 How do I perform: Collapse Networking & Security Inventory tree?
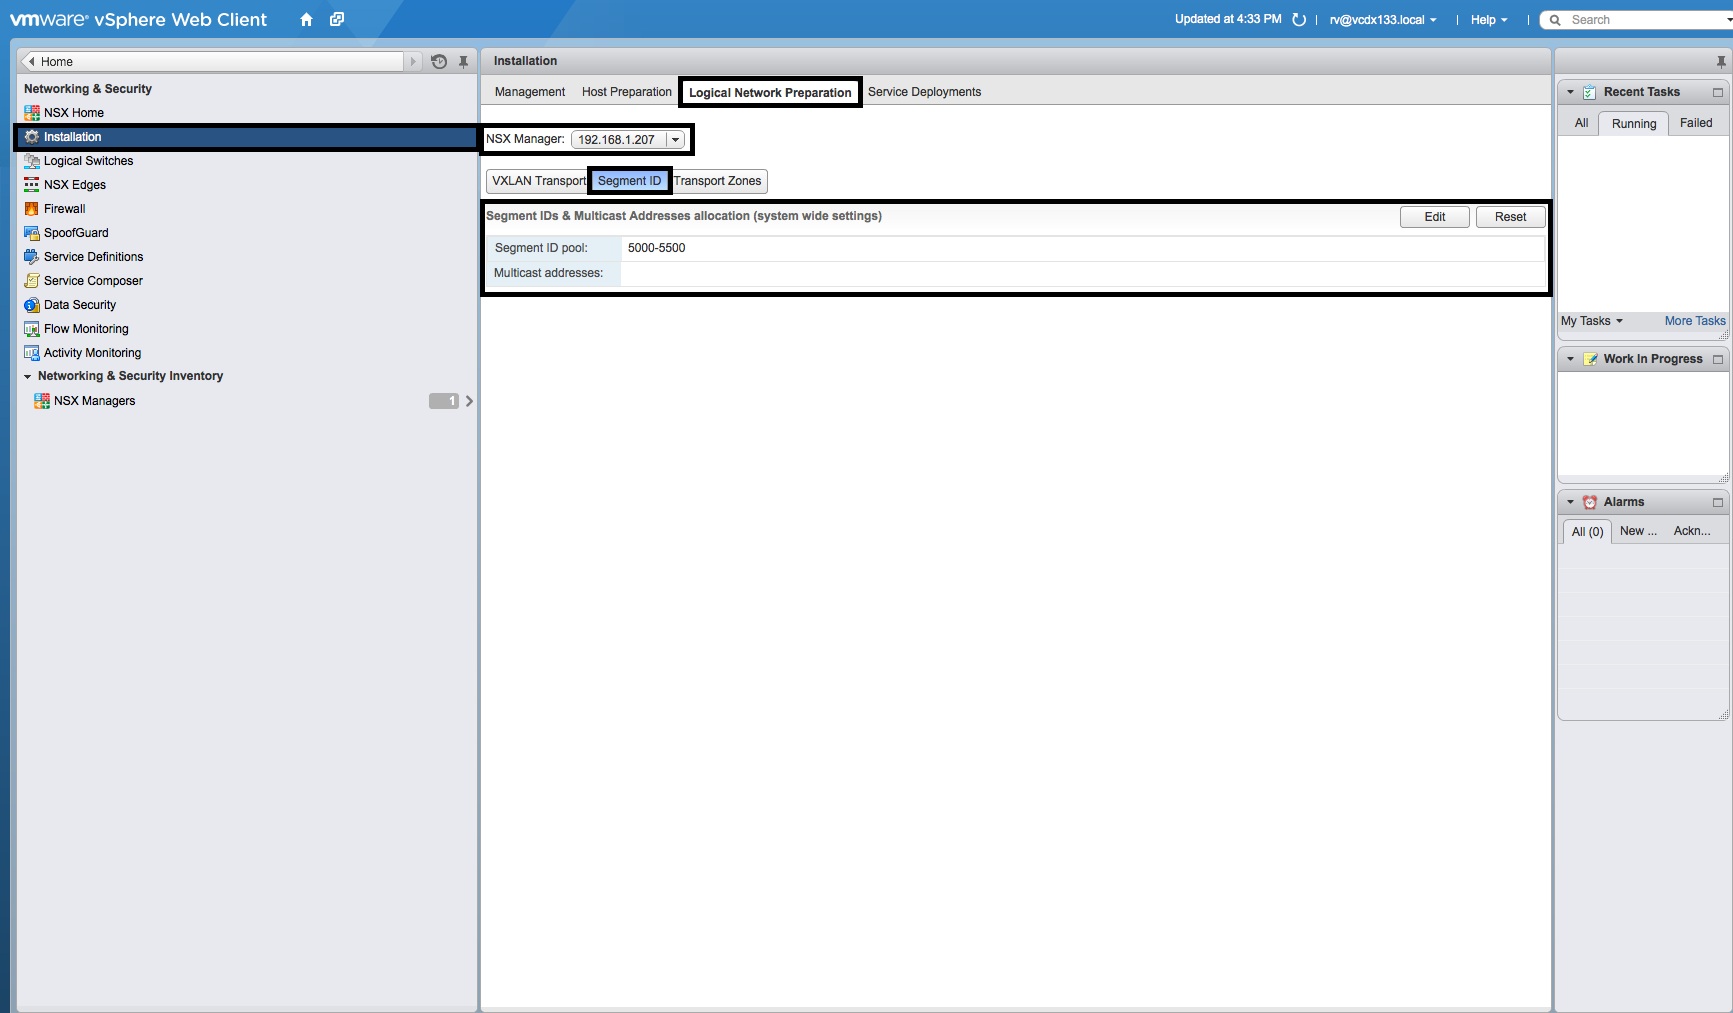point(28,377)
